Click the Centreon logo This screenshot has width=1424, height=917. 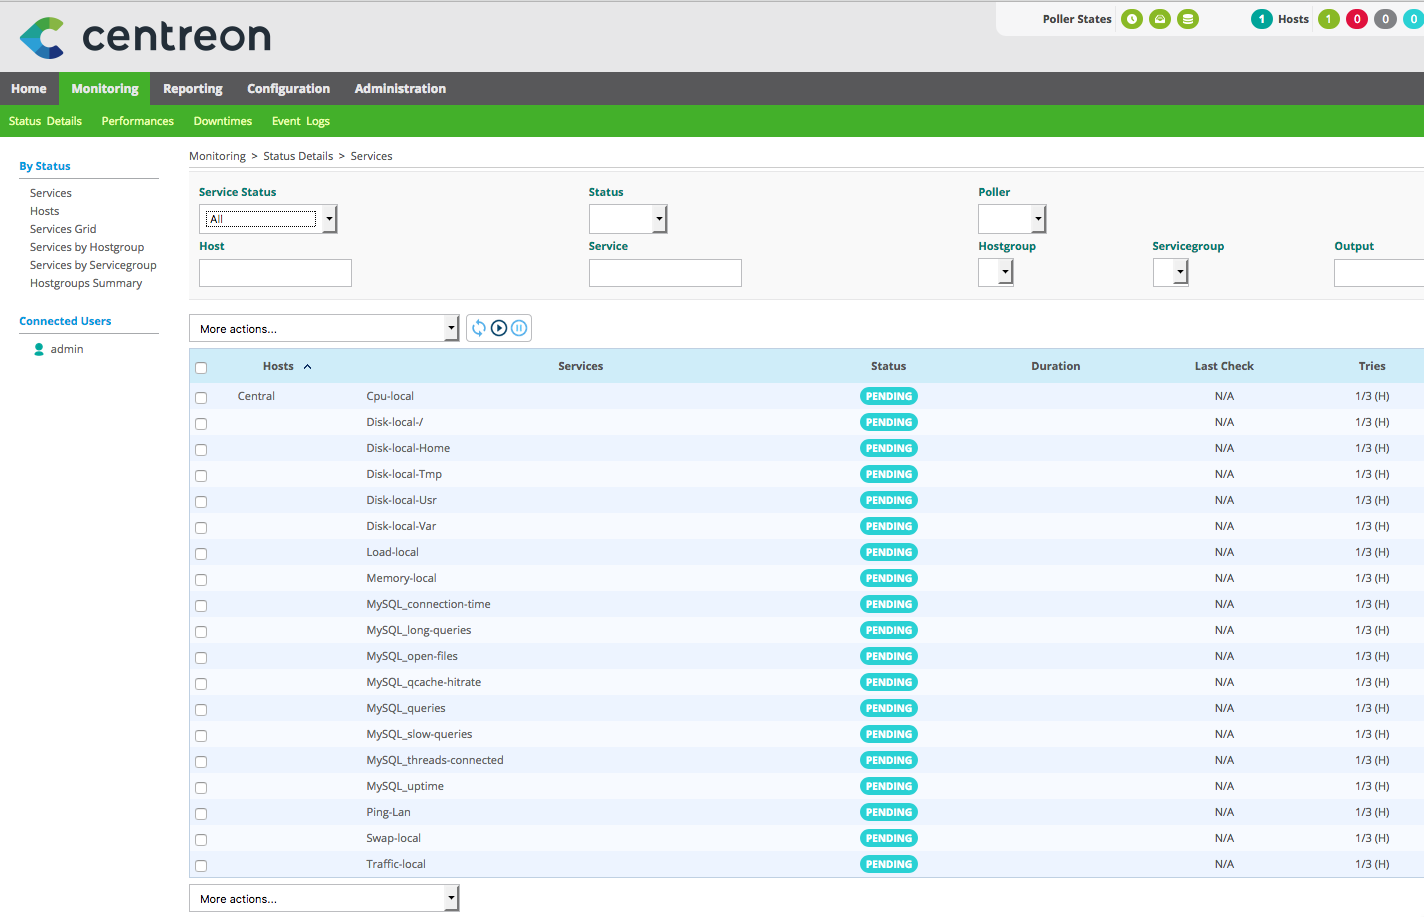pyautogui.click(x=145, y=37)
